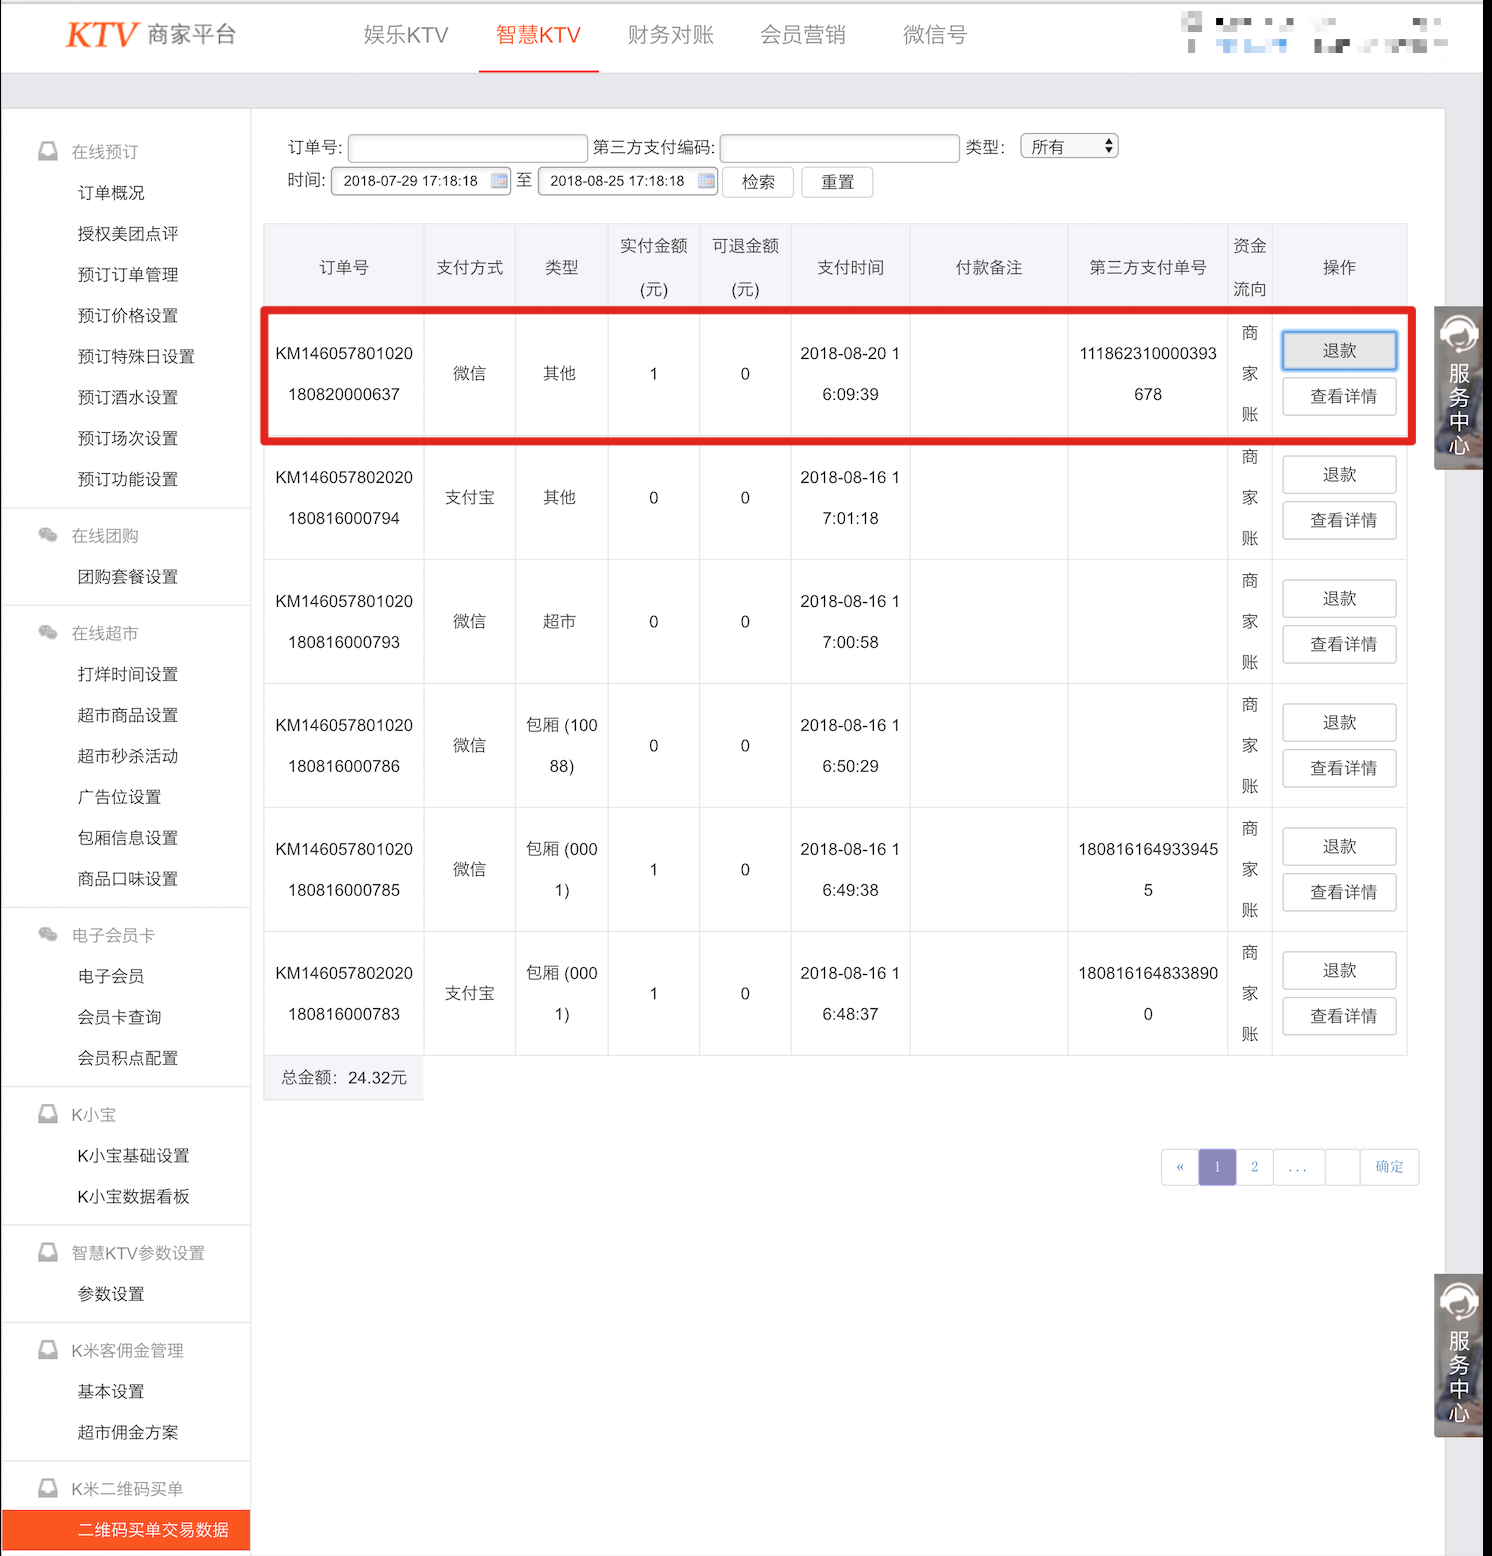The height and width of the screenshot is (1556, 1492).
Task: Click the K米客佣金管理 section tray icon
Action: pyautogui.click(x=48, y=1350)
